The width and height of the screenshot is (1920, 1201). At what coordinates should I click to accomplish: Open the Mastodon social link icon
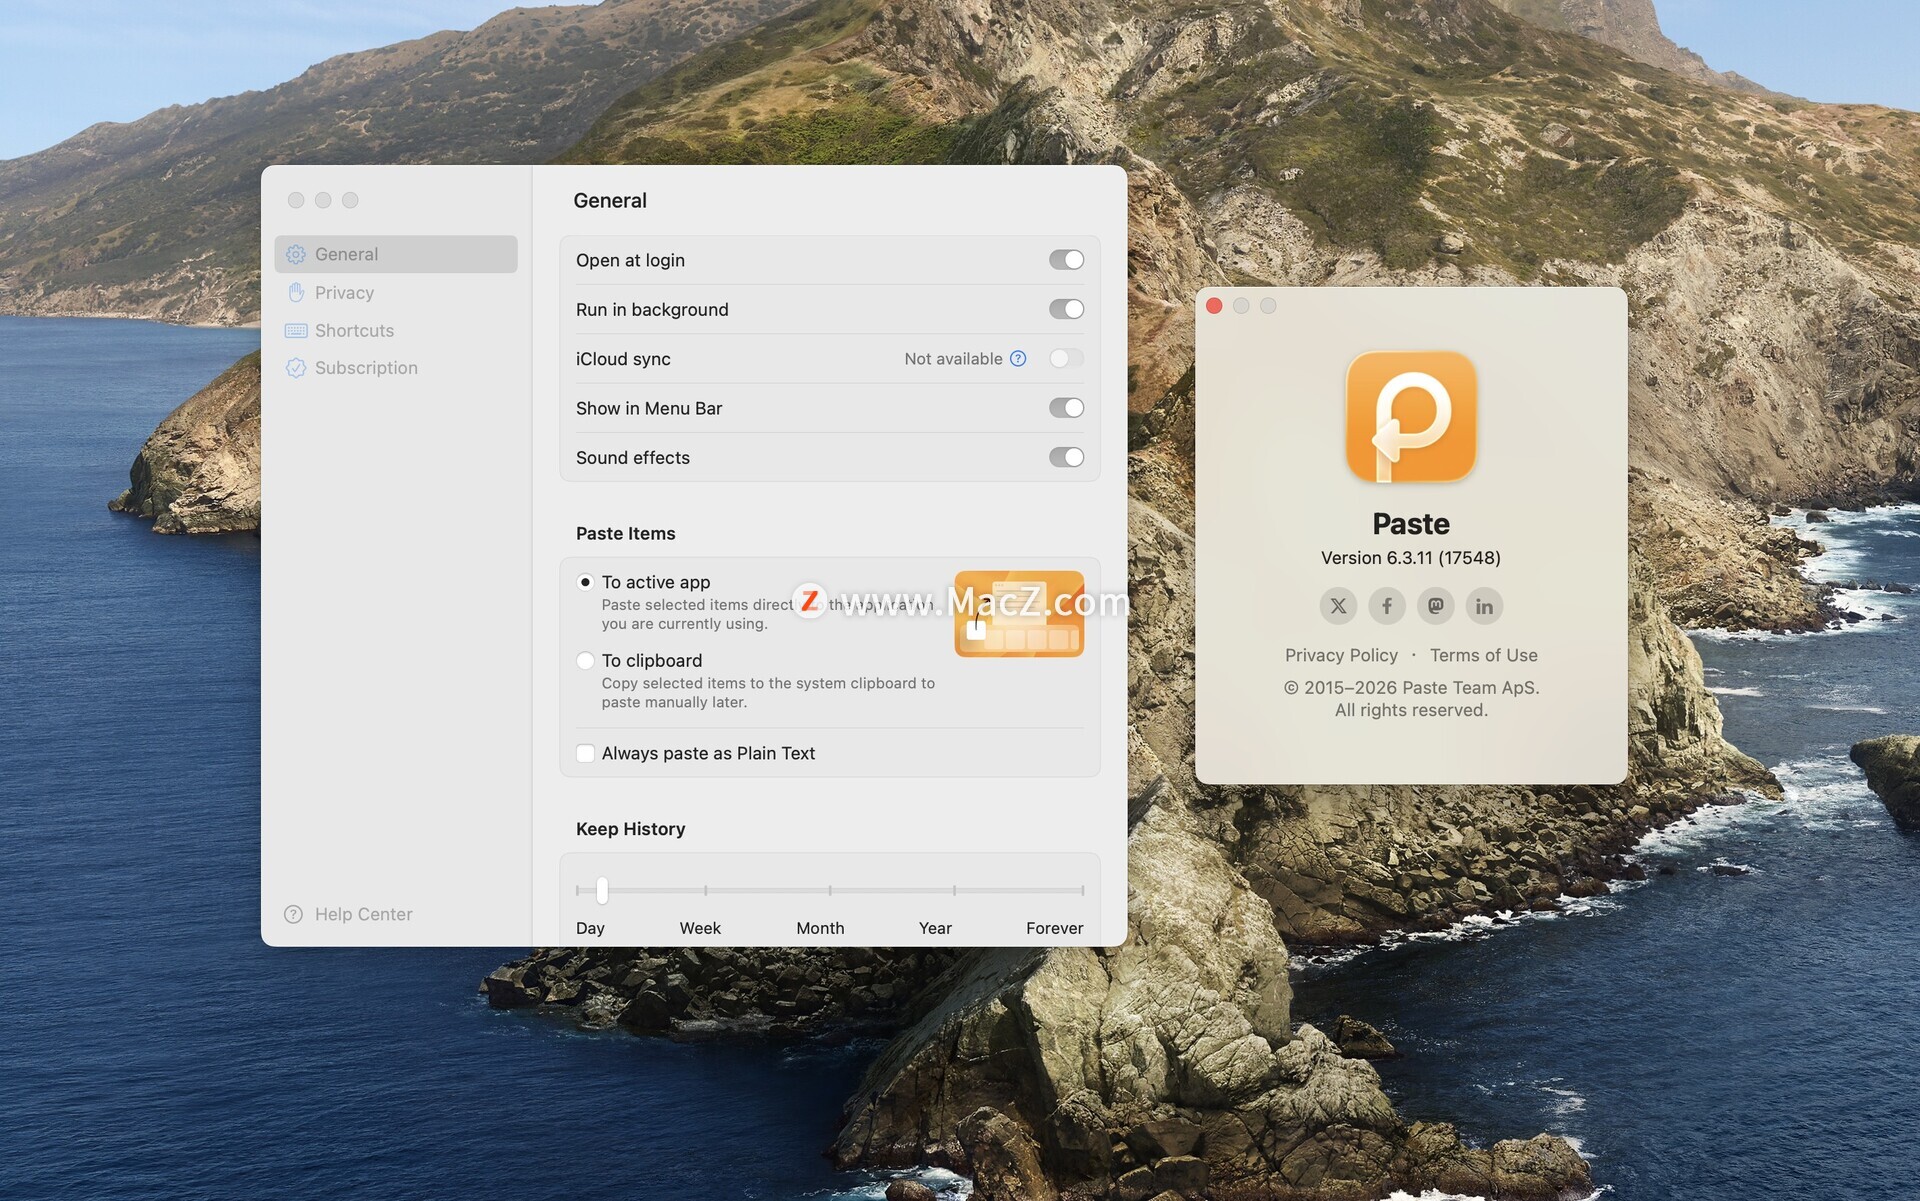pyautogui.click(x=1435, y=606)
